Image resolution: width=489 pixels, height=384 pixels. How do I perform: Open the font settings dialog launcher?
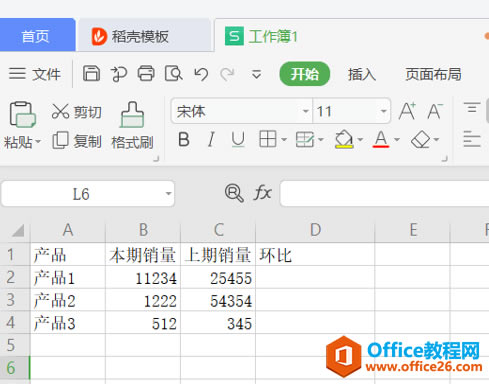coord(444,159)
